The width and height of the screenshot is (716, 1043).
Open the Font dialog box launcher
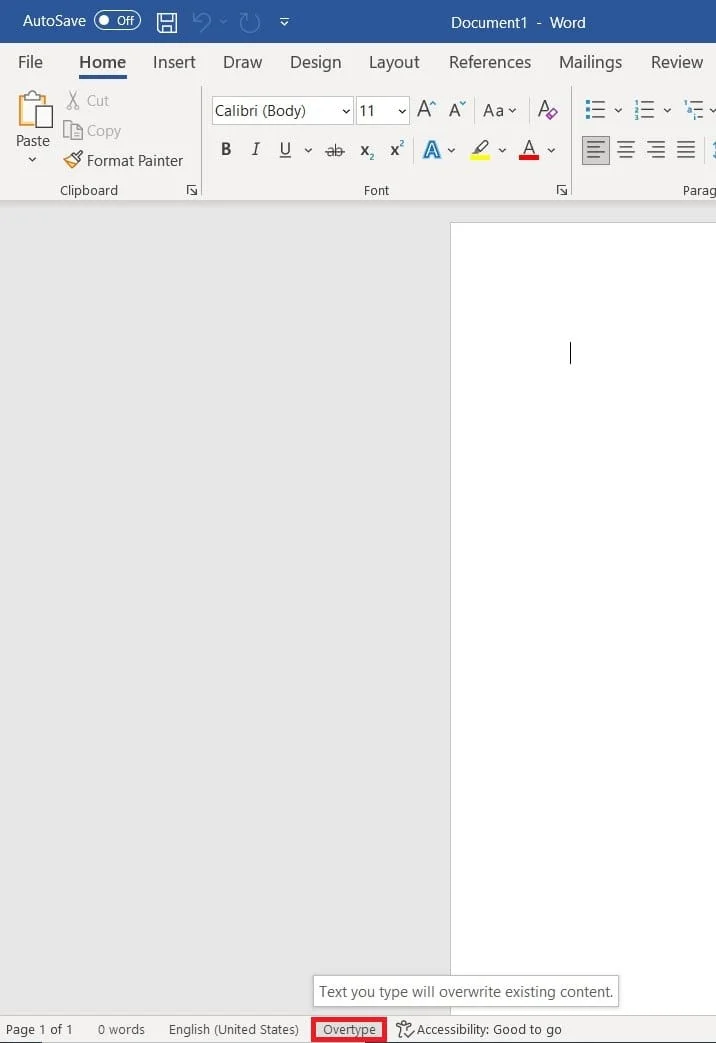click(562, 190)
